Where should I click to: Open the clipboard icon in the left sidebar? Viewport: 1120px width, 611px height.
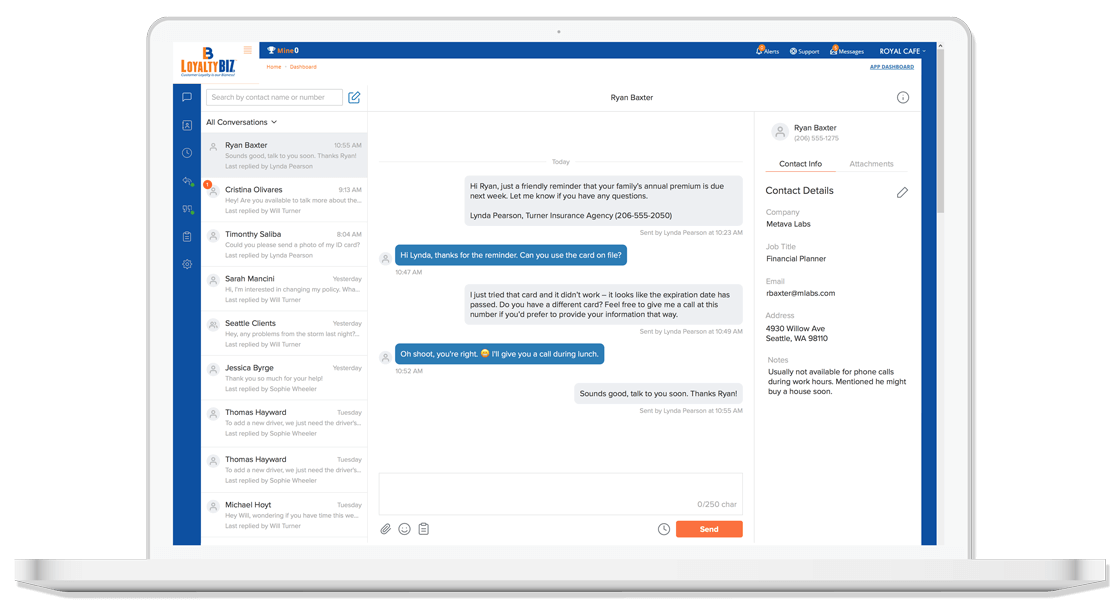187,237
